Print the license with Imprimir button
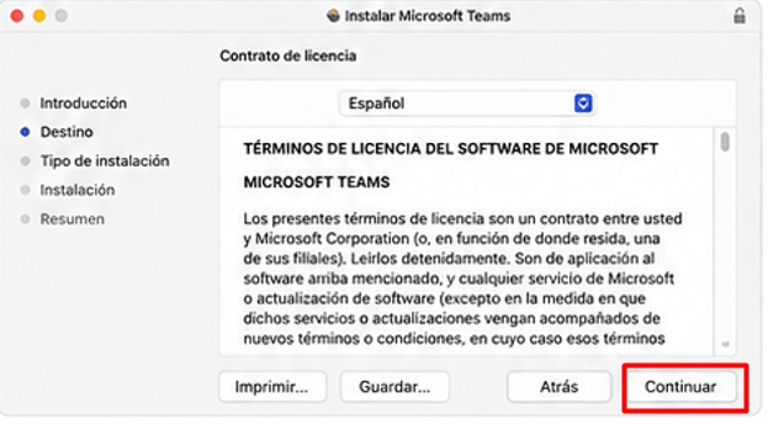 tap(272, 387)
